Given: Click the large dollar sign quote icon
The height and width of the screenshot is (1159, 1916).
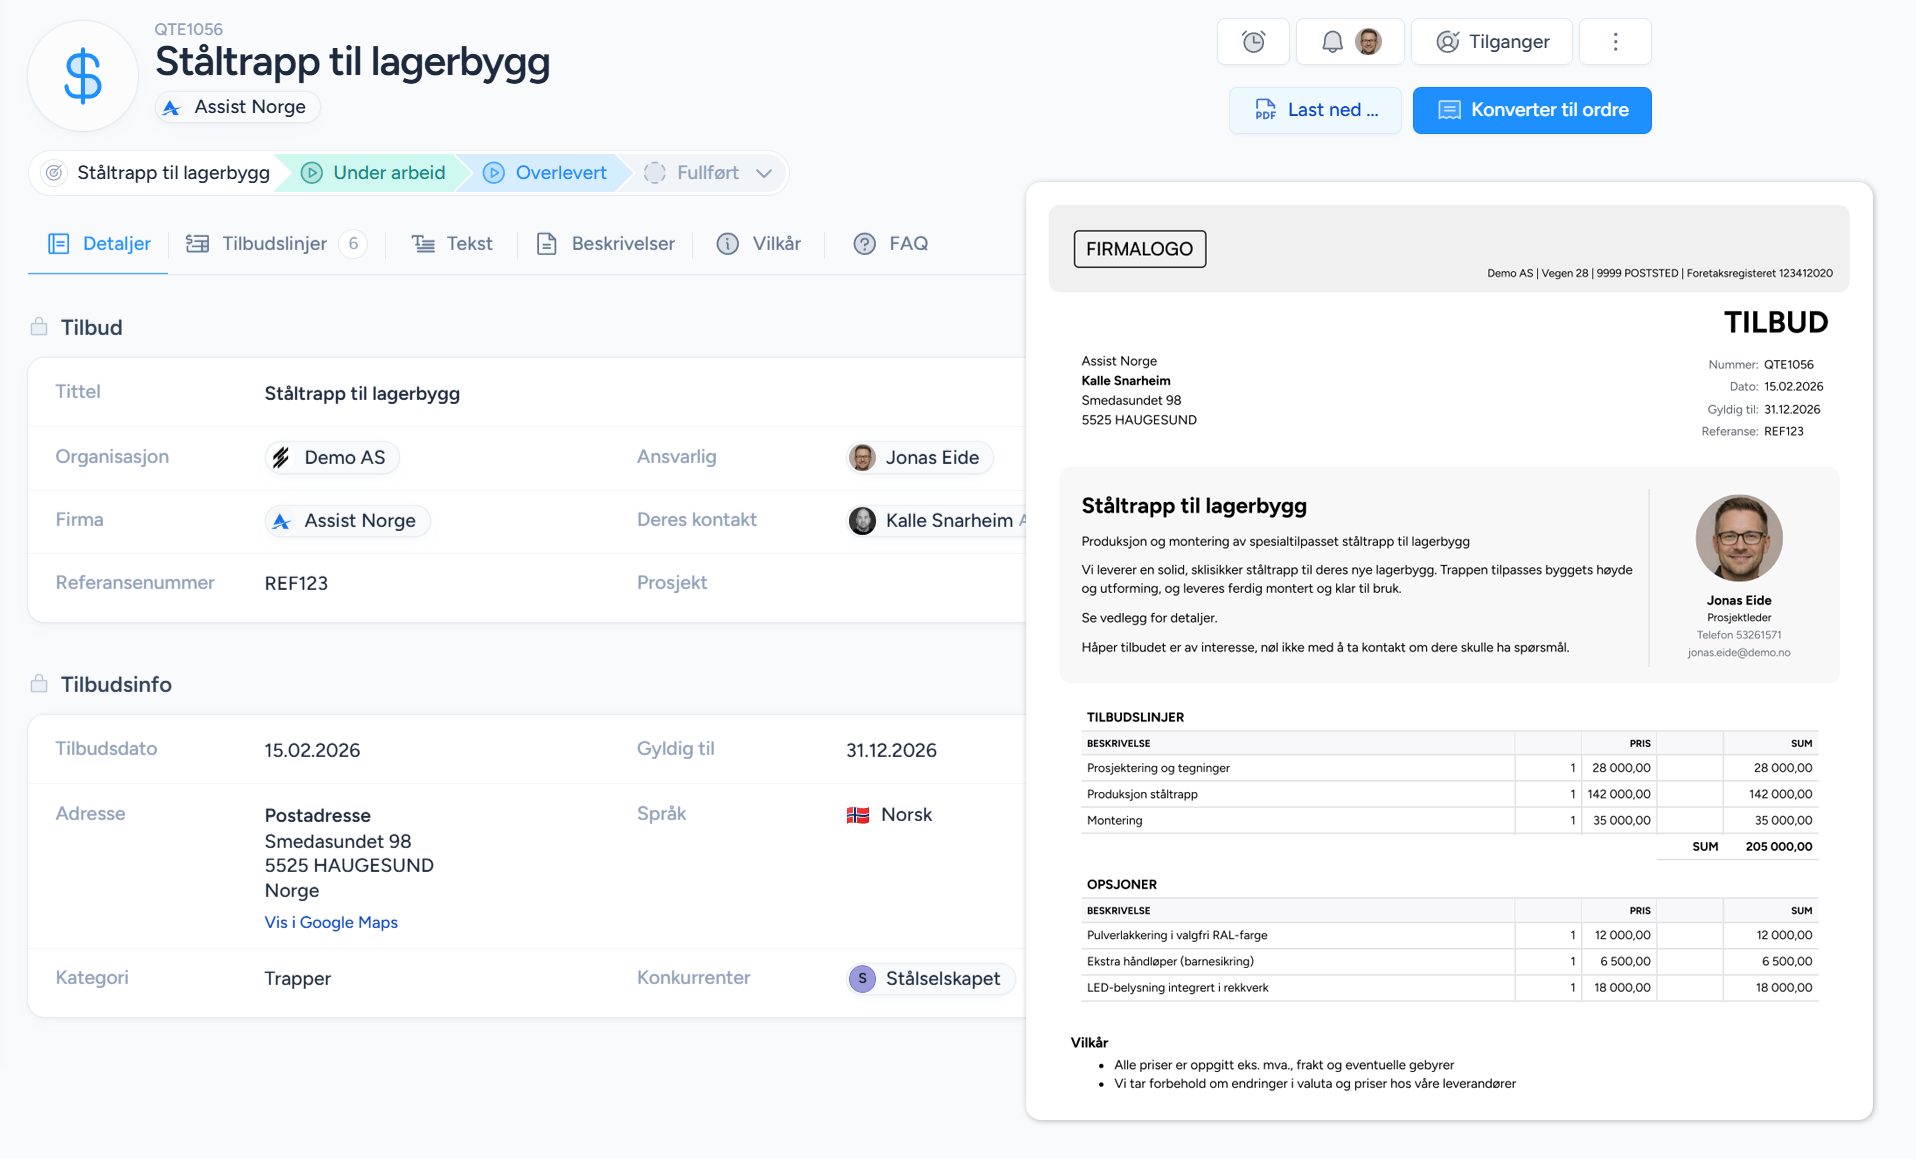Looking at the screenshot, I should click(x=83, y=76).
